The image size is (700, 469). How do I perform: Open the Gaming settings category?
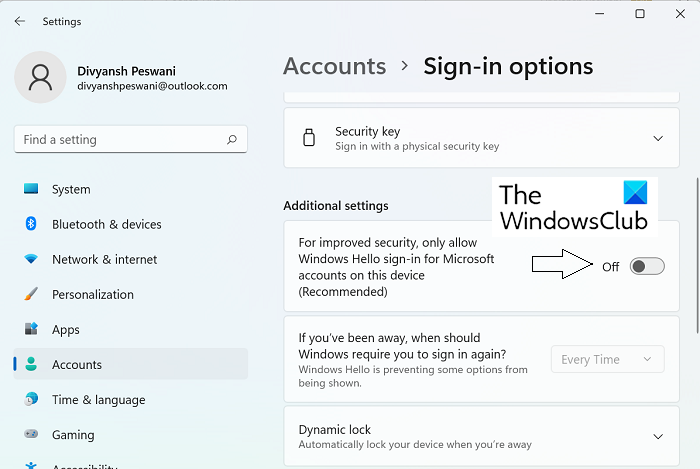(73, 435)
